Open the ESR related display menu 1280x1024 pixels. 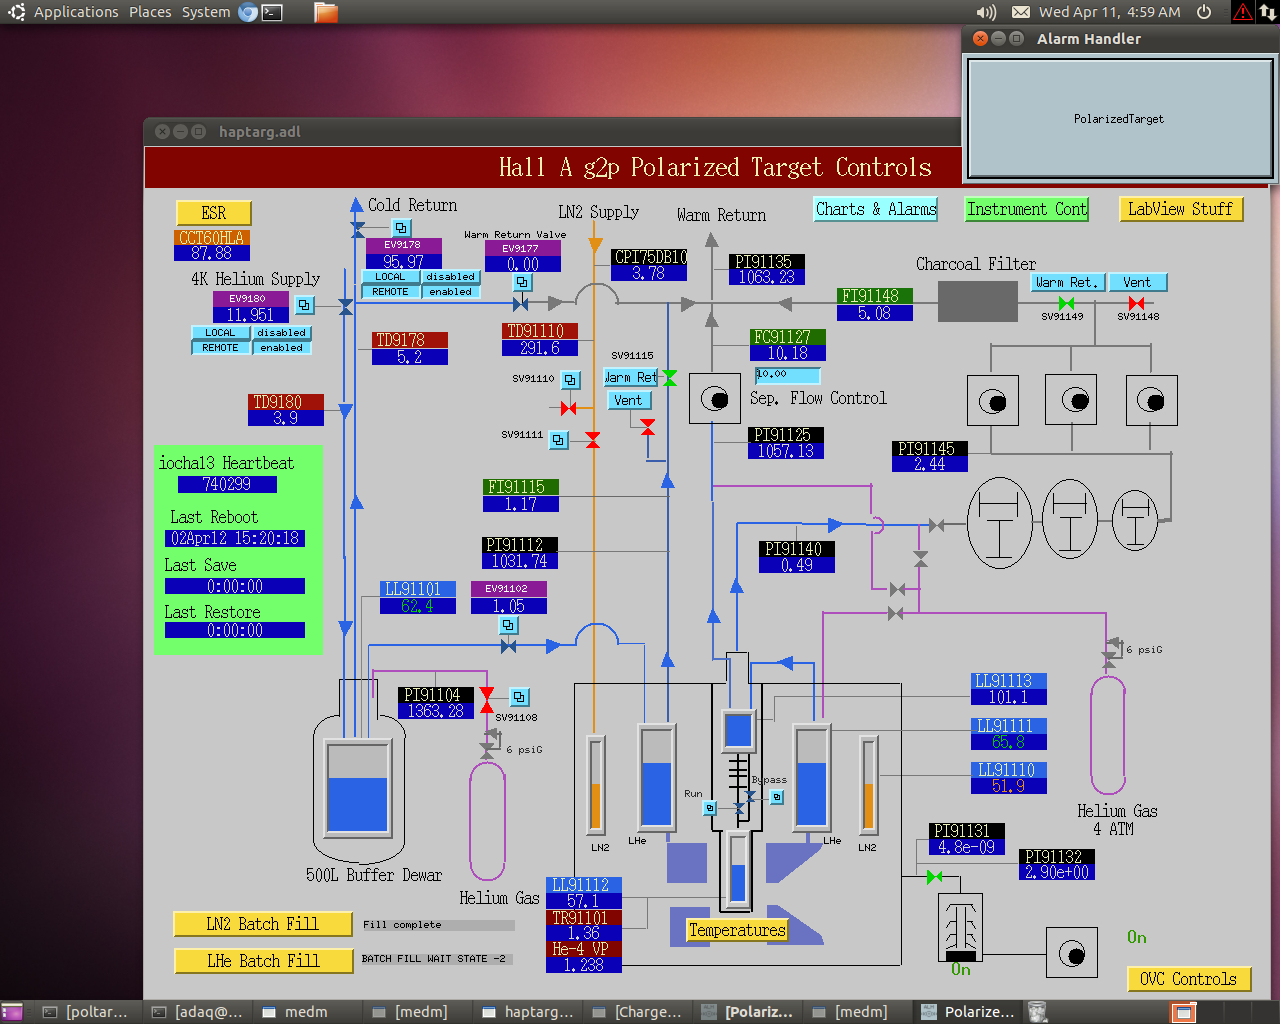point(214,213)
